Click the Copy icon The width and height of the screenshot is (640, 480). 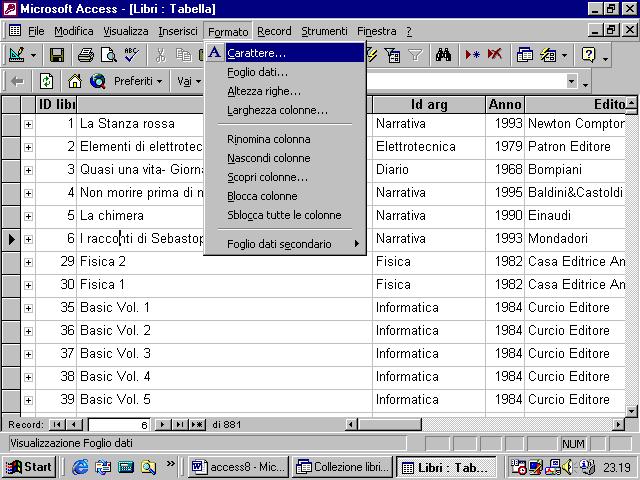tap(184, 55)
